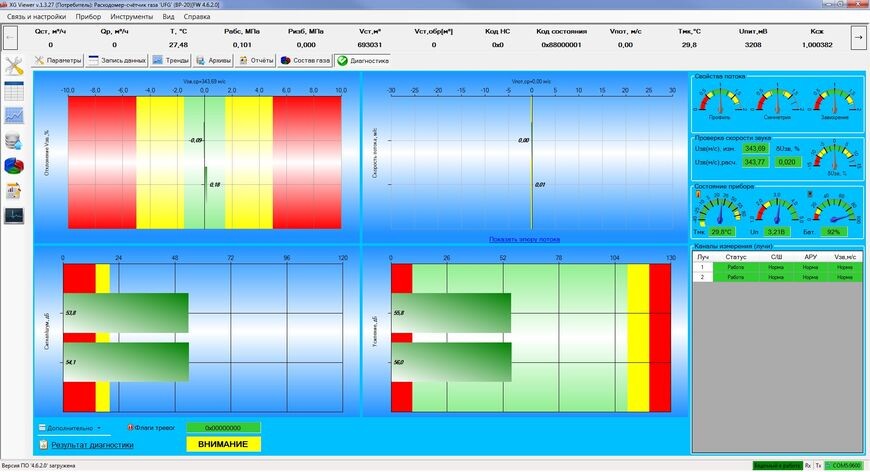The height and width of the screenshot is (472, 870).
Task: Click the Код состояния value 0x88000001
Action: point(561,45)
